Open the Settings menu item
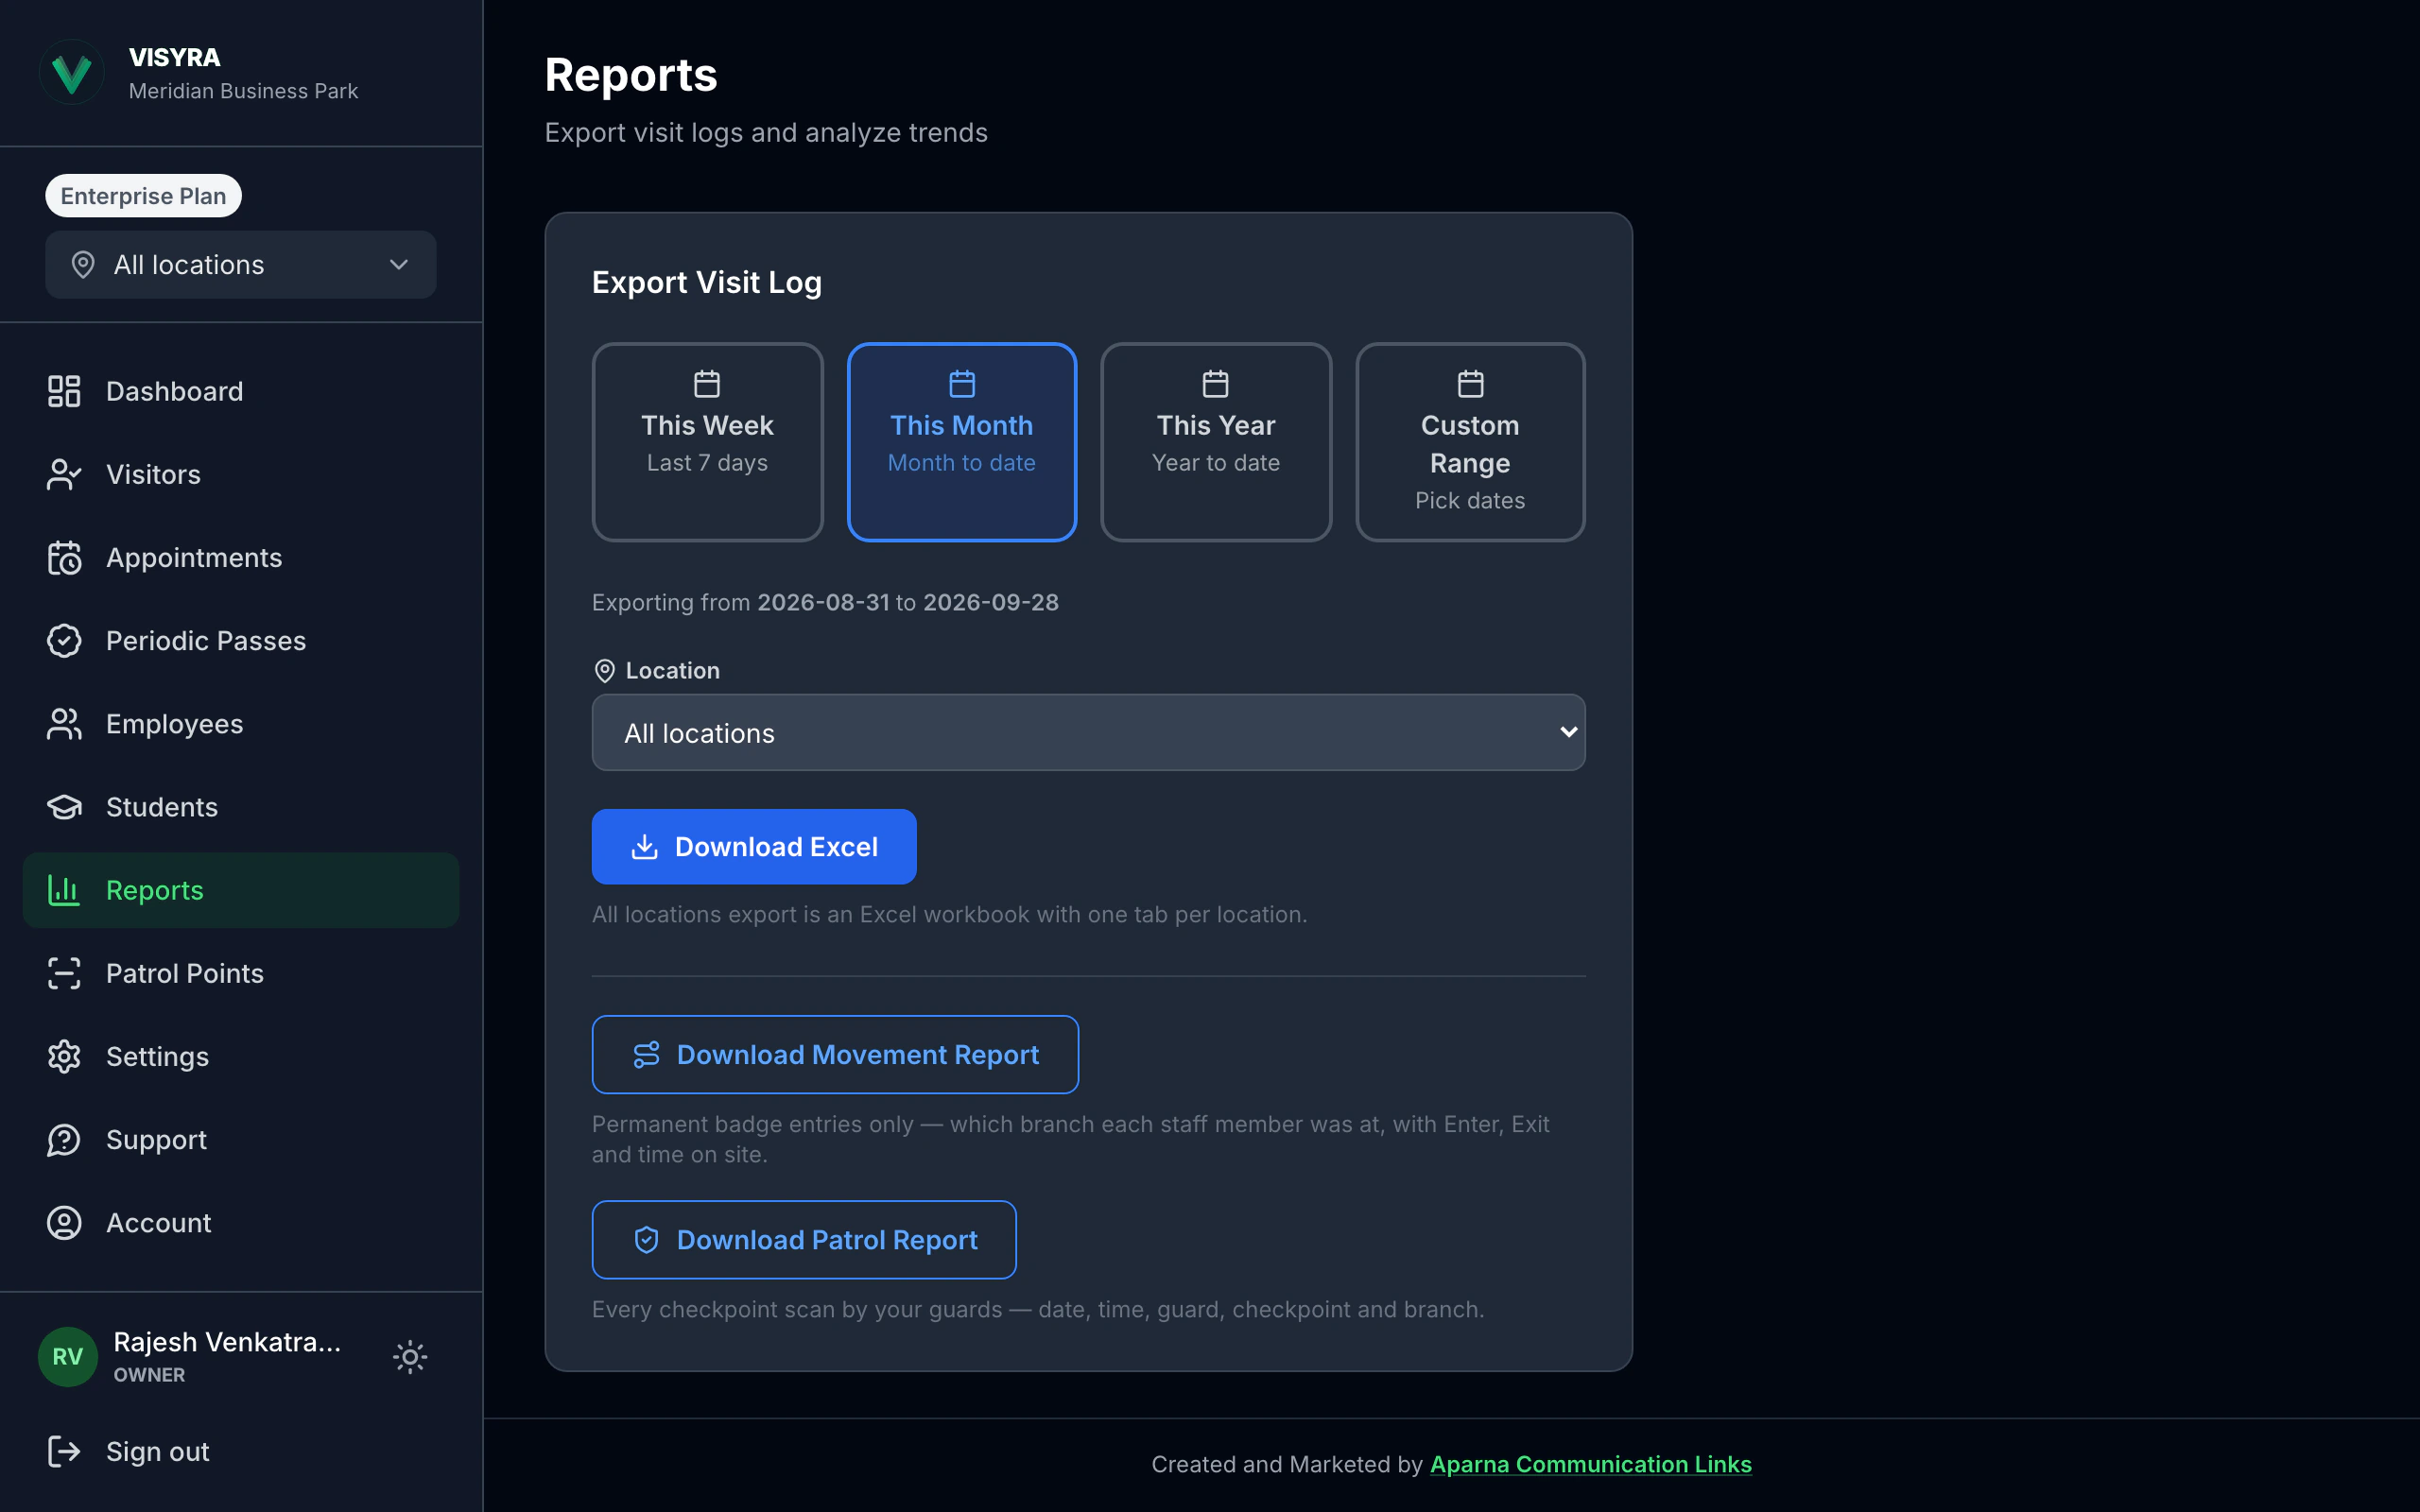The width and height of the screenshot is (2420, 1512). click(241, 1056)
